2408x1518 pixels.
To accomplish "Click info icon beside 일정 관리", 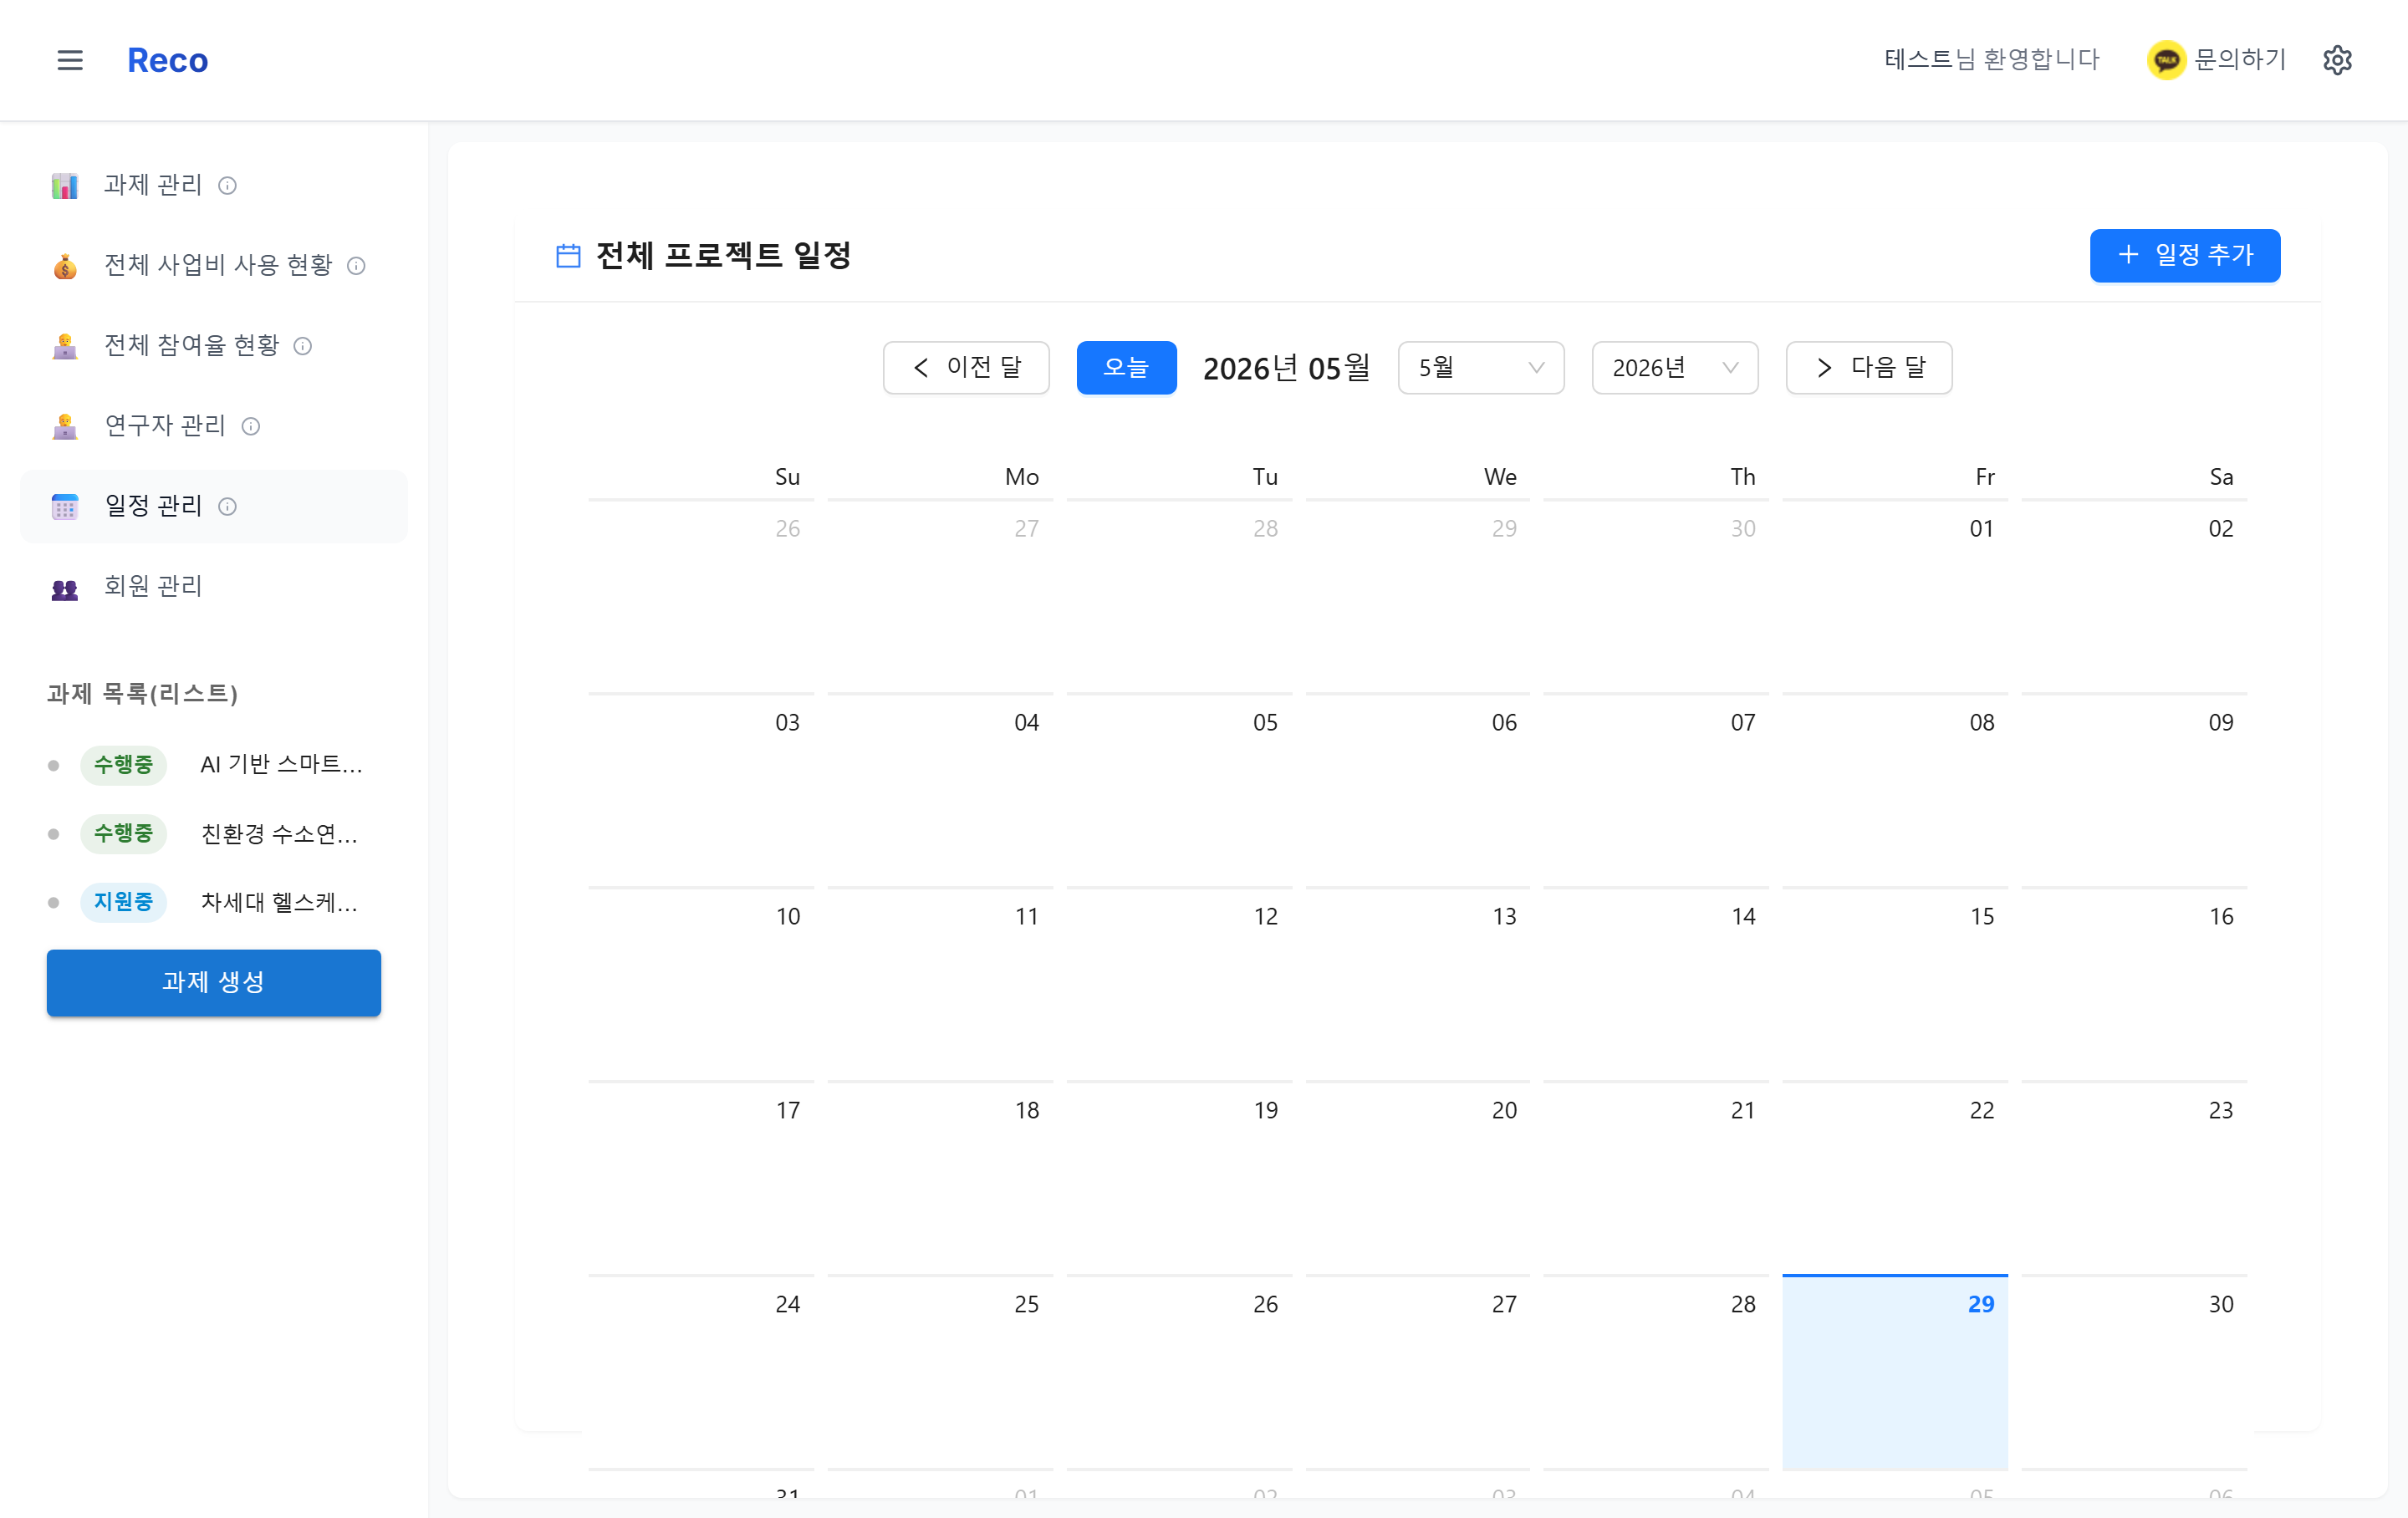I will point(228,507).
